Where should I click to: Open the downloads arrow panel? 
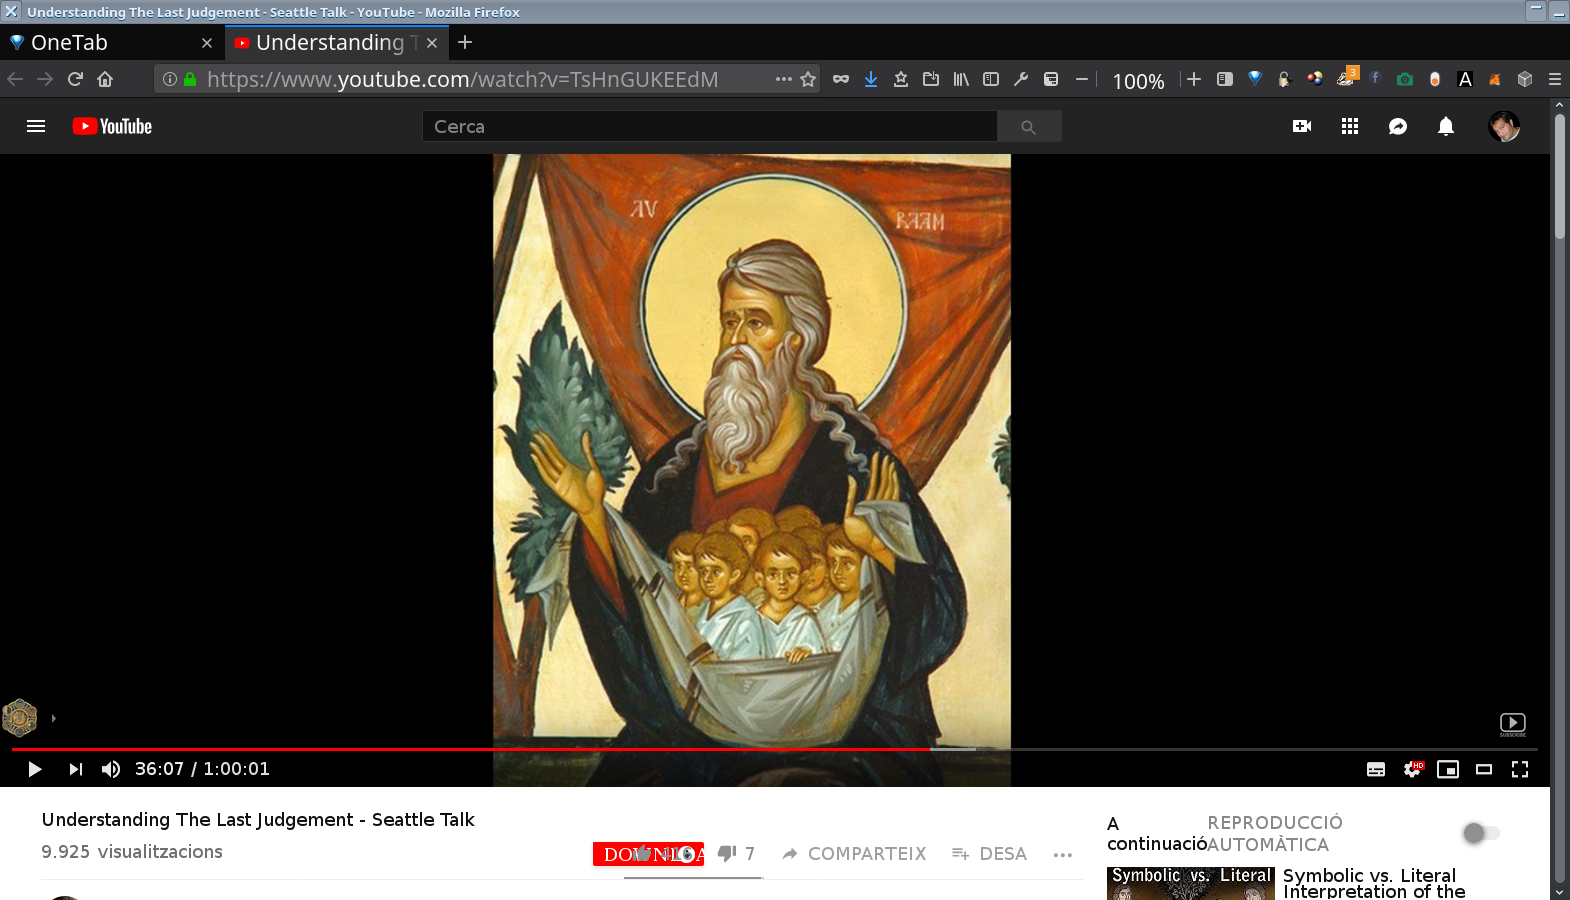tap(871, 79)
